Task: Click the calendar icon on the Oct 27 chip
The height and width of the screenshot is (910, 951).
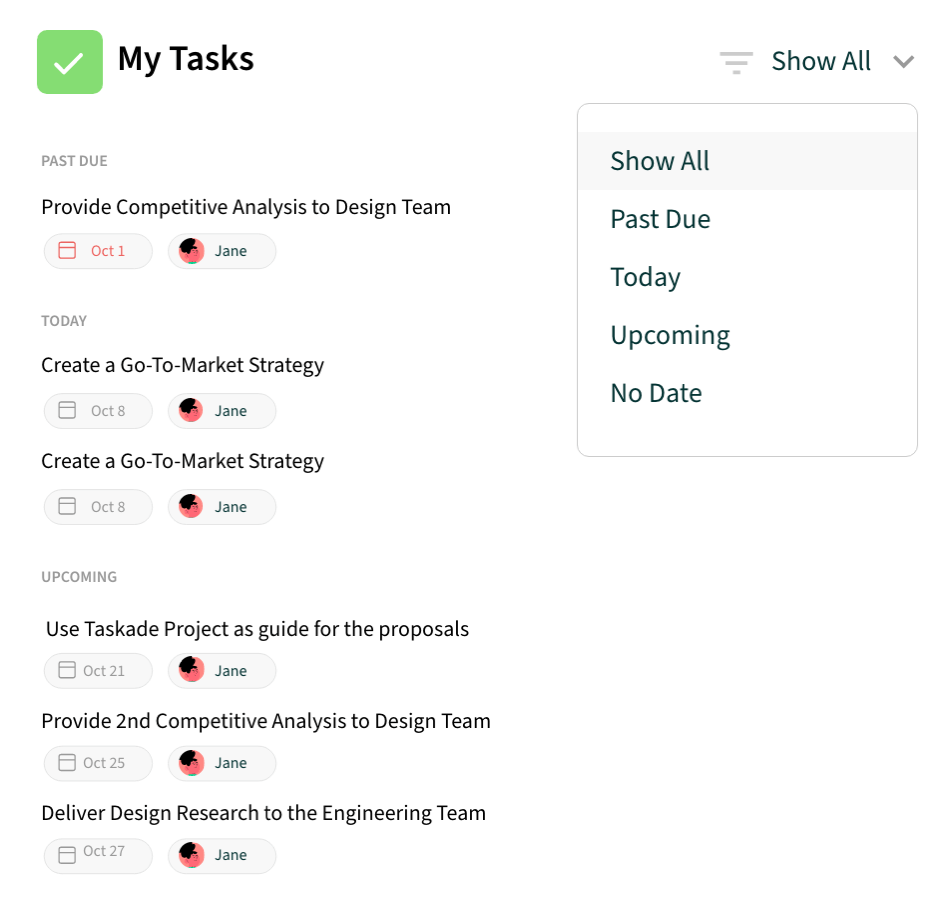Action: 67,855
